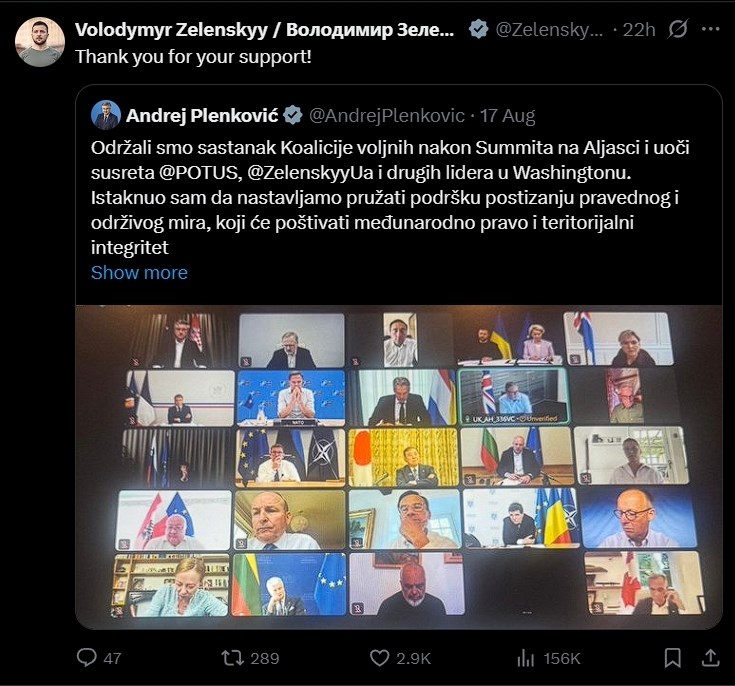Like the post with the heart icon
Viewport: 735px width, 686px height.
pyautogui.click(x=379, y=658)
